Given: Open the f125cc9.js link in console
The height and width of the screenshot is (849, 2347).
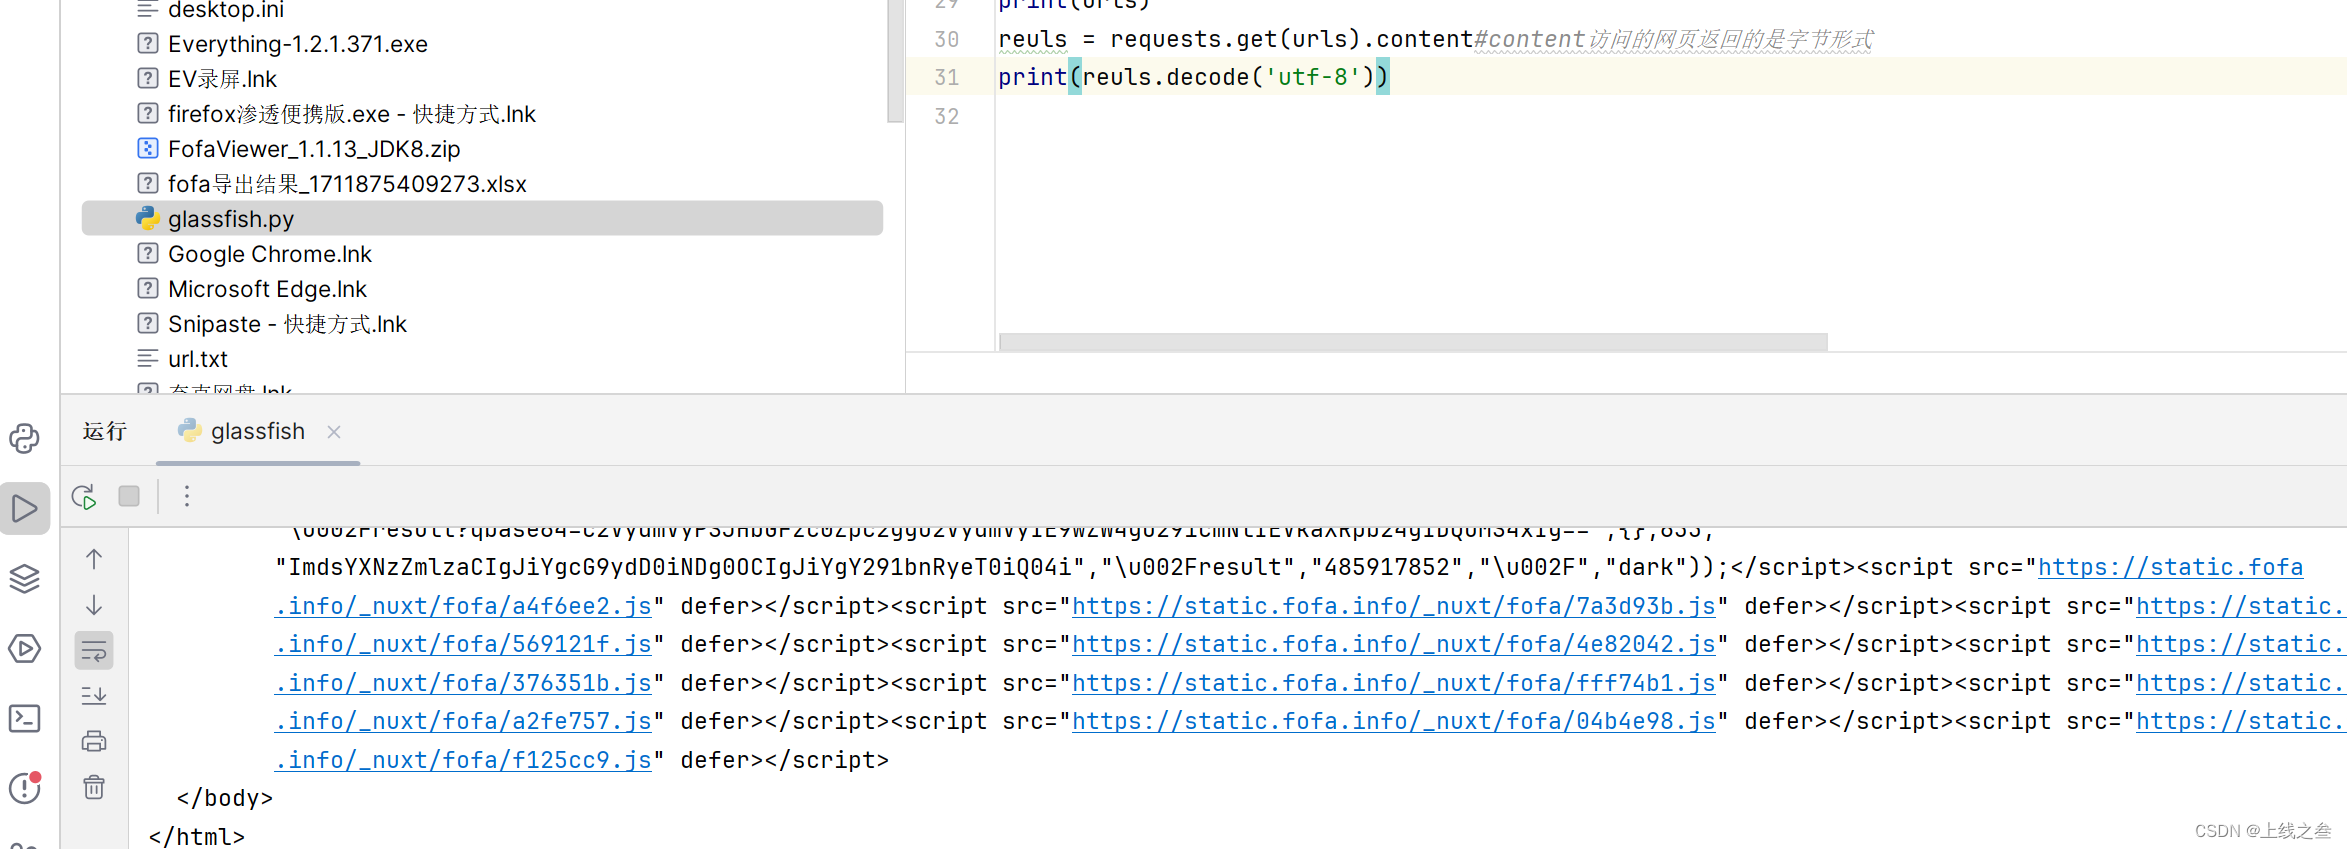Looking at the screenshot, I should pyautogui.click(x=464, y=760).
